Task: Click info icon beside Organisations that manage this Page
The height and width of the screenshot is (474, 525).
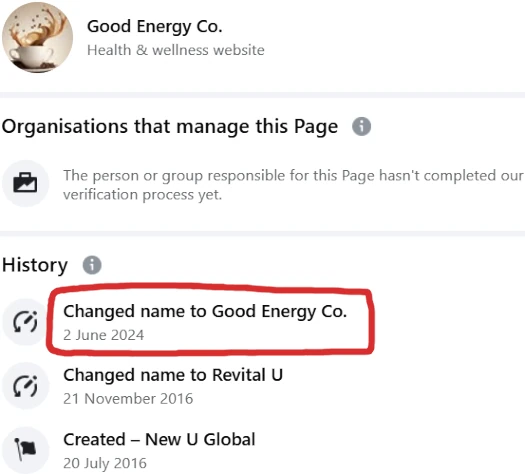Action: (361, 126)
